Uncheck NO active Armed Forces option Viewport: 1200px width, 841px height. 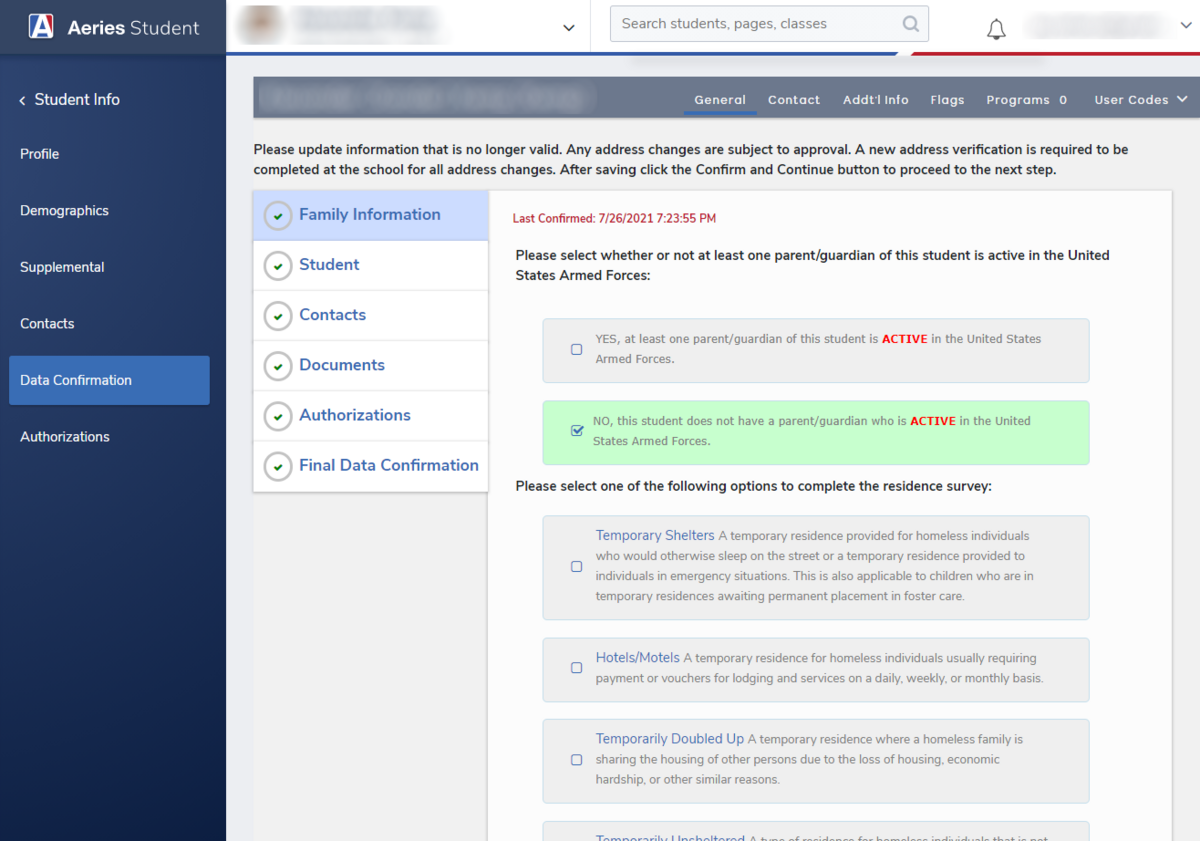pos(576,431)
